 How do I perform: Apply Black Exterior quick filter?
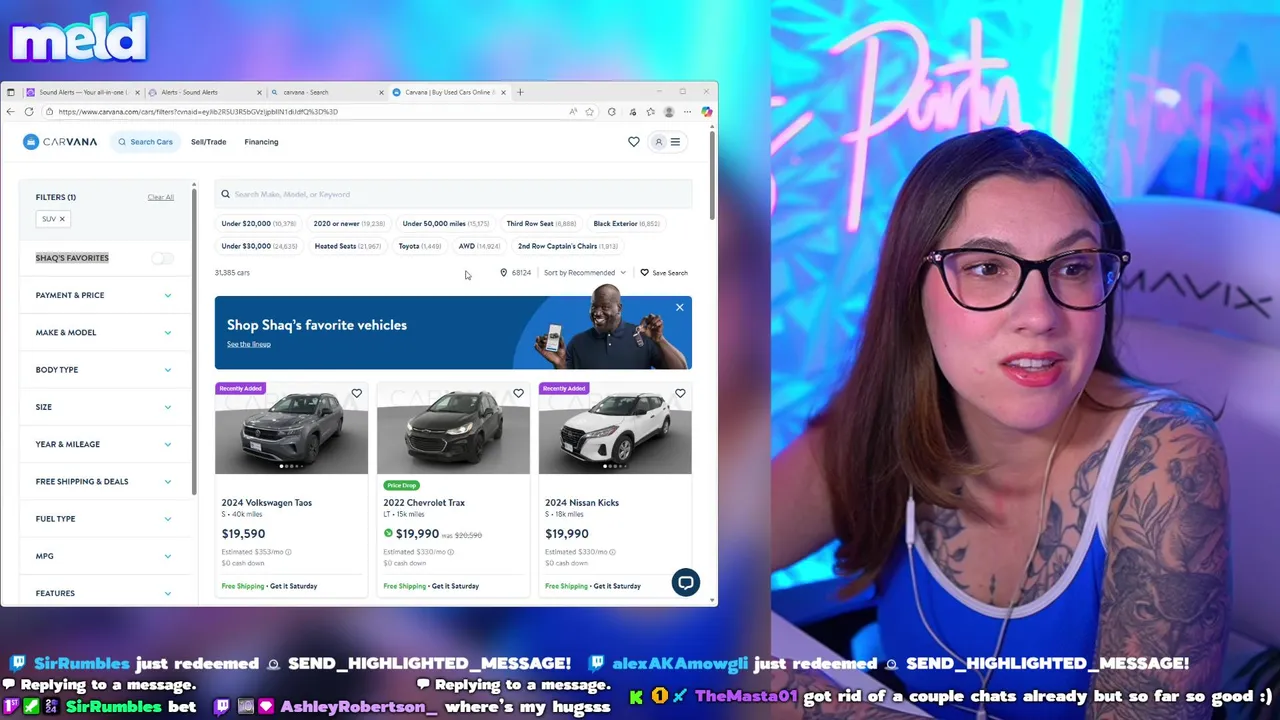point(626,224)
